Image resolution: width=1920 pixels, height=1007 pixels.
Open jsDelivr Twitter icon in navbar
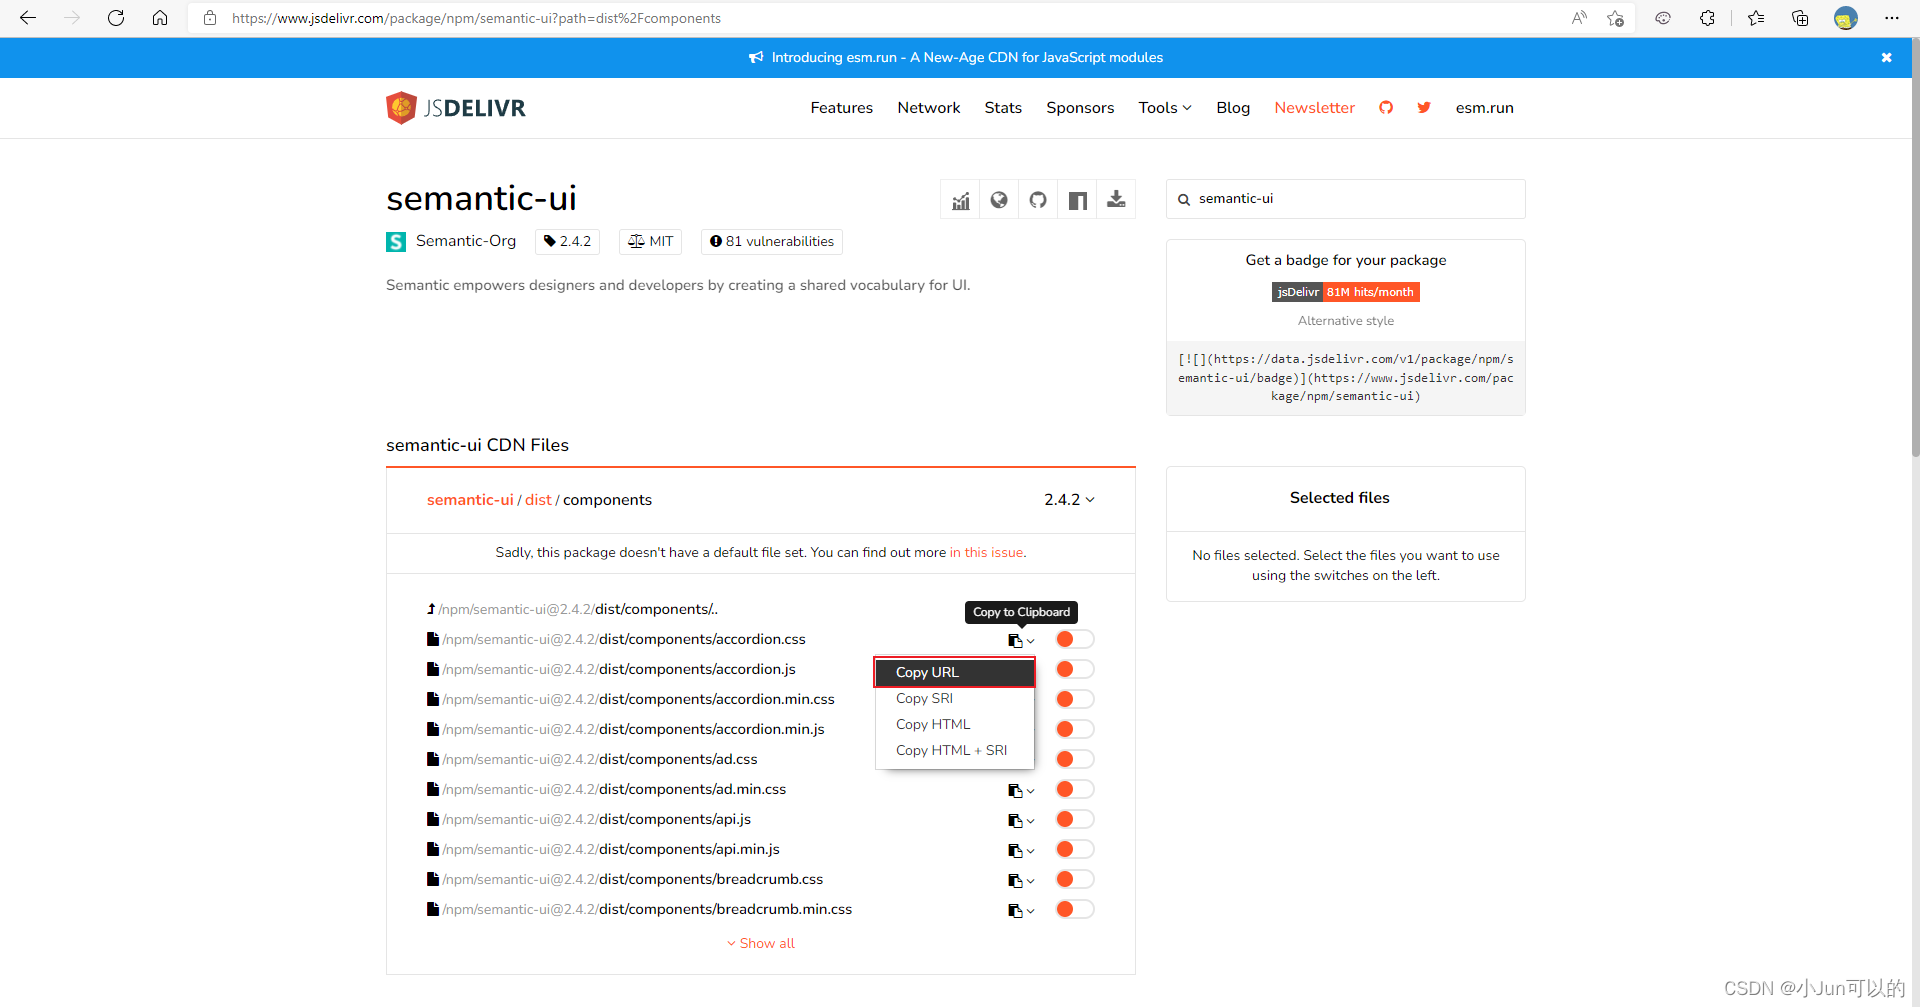(1424, 108)
